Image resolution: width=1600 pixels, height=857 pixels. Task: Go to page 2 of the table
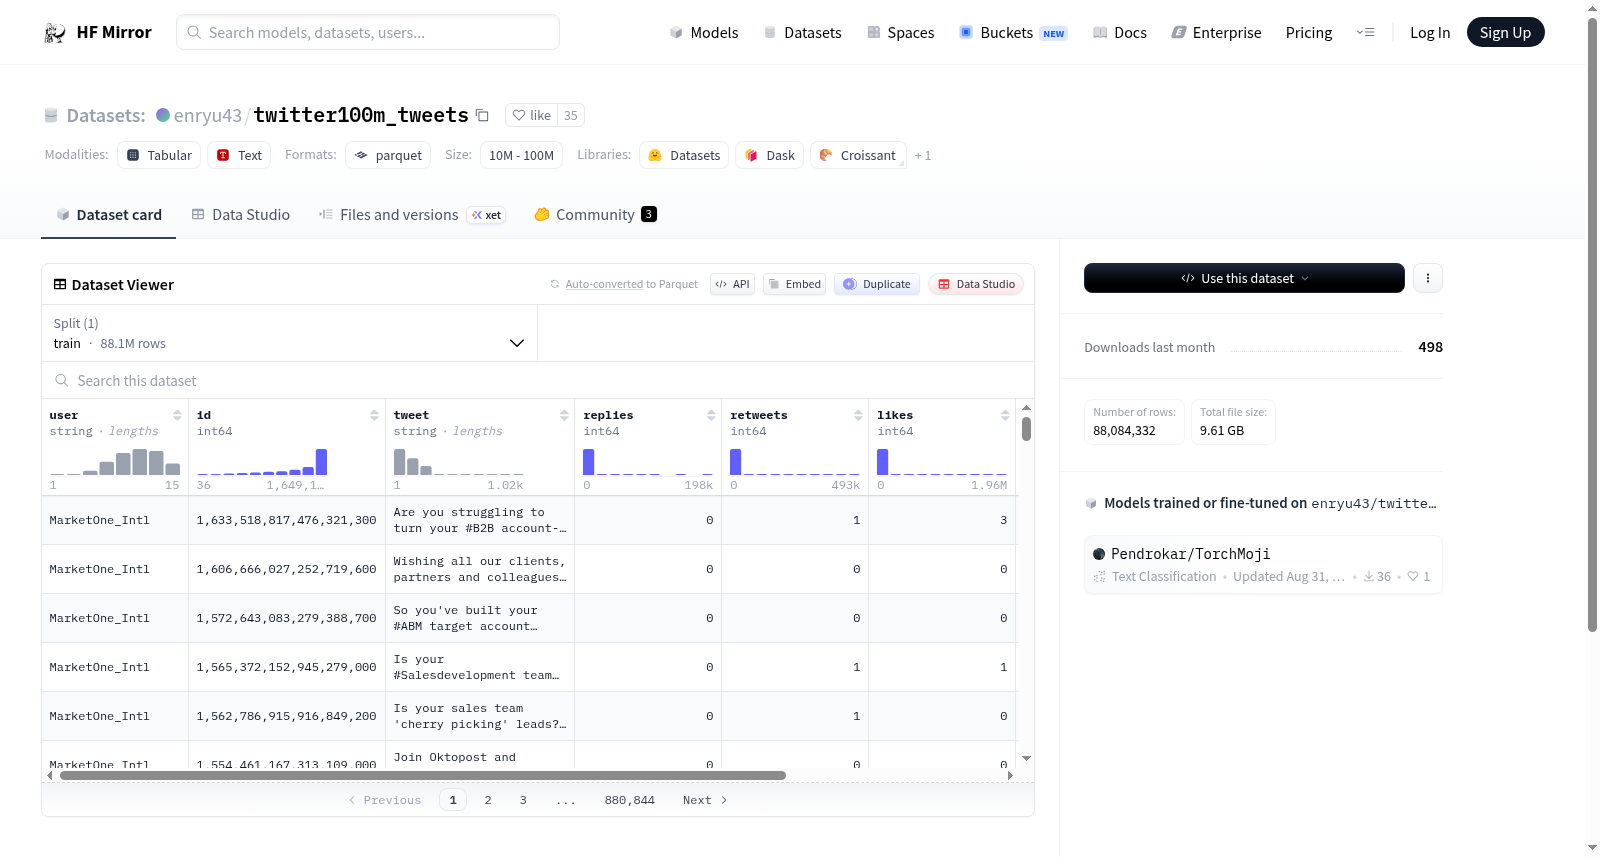488,800
